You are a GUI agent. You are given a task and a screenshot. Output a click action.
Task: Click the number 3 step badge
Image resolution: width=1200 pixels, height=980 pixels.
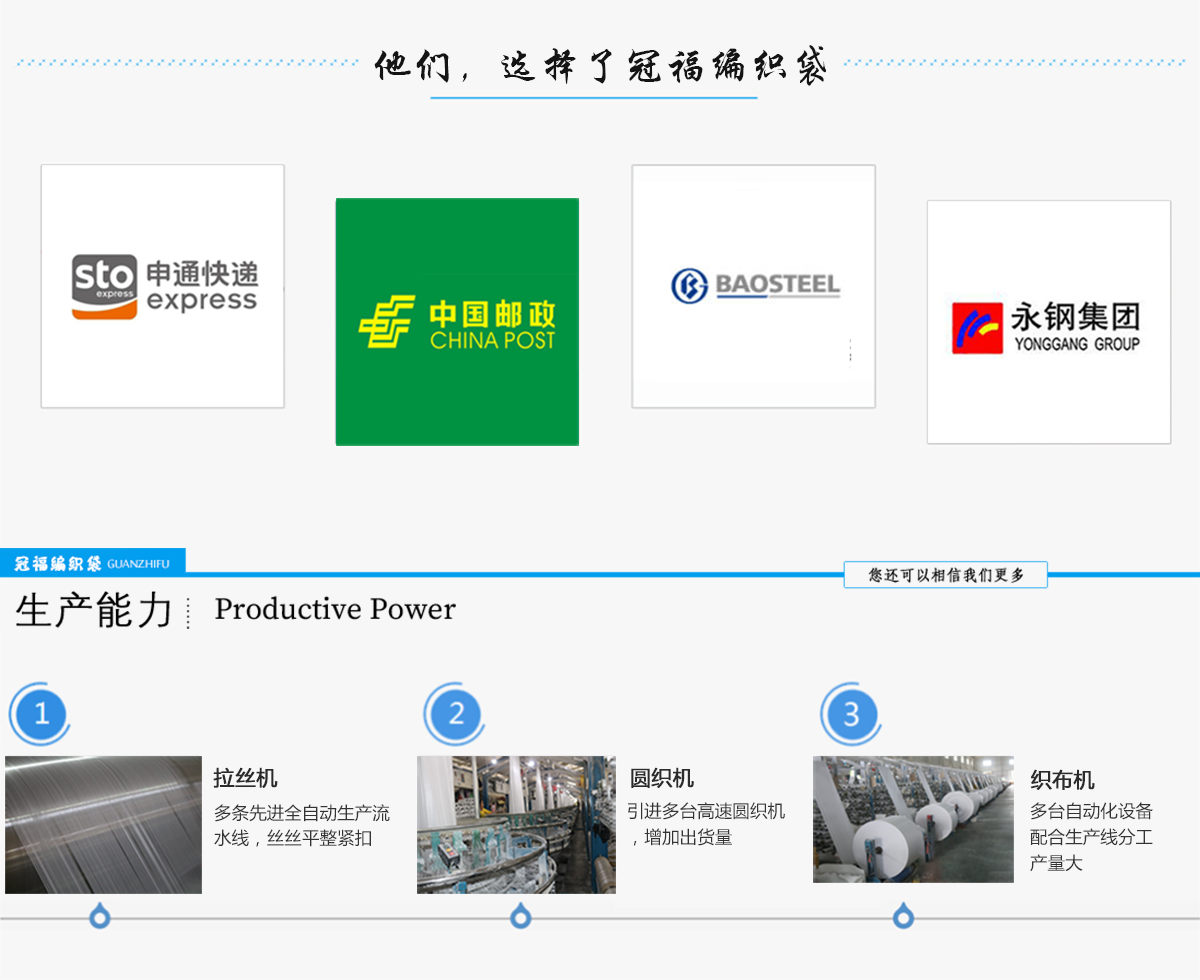point(852,714)
